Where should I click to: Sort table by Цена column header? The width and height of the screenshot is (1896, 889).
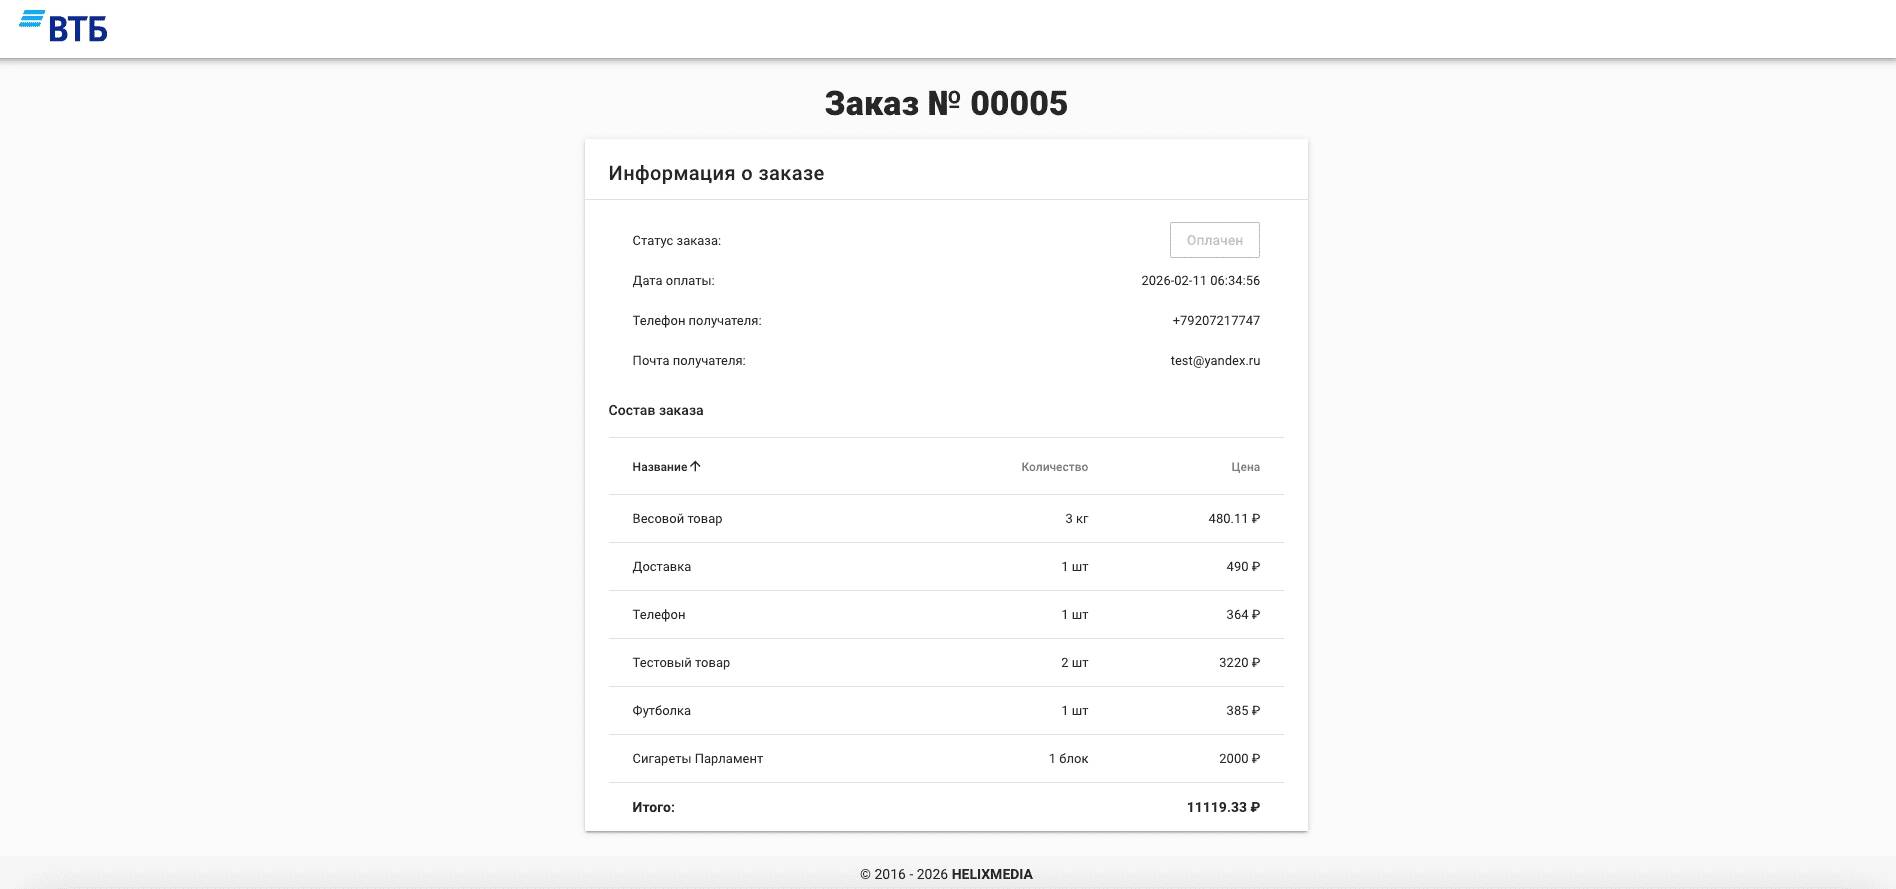pos(1245,467)
